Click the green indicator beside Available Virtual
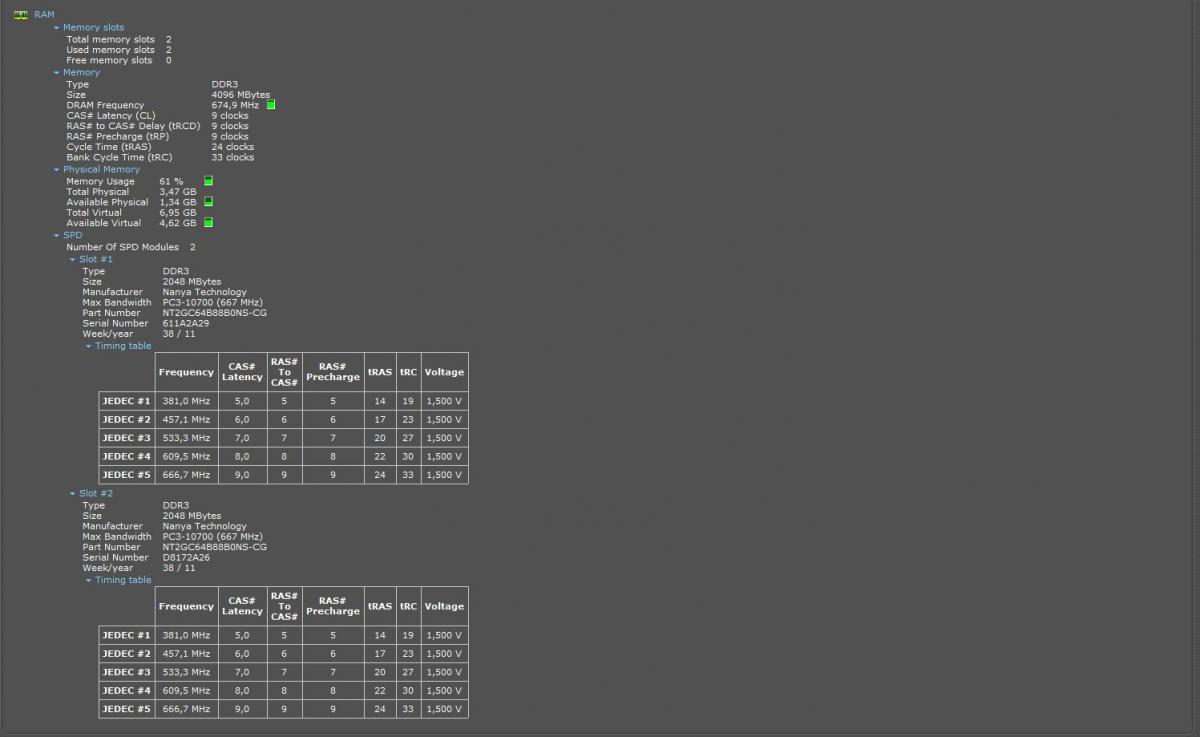Screen dimensions: 1200x737 (x=209, y=222)
